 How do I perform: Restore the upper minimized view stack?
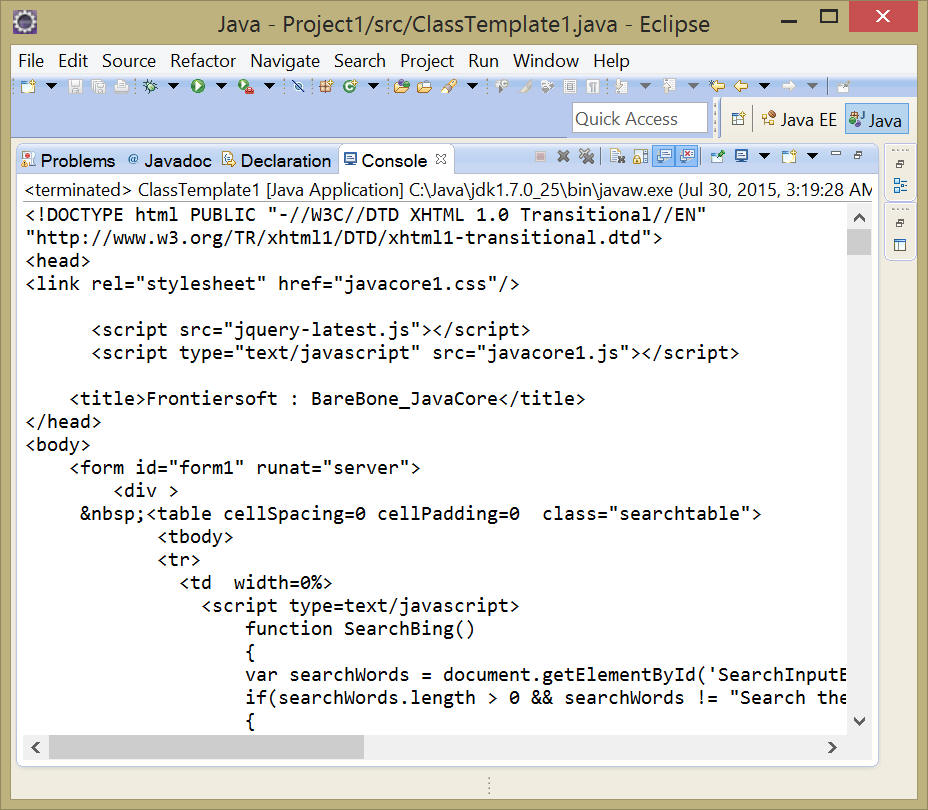click(x=900, y=164)
